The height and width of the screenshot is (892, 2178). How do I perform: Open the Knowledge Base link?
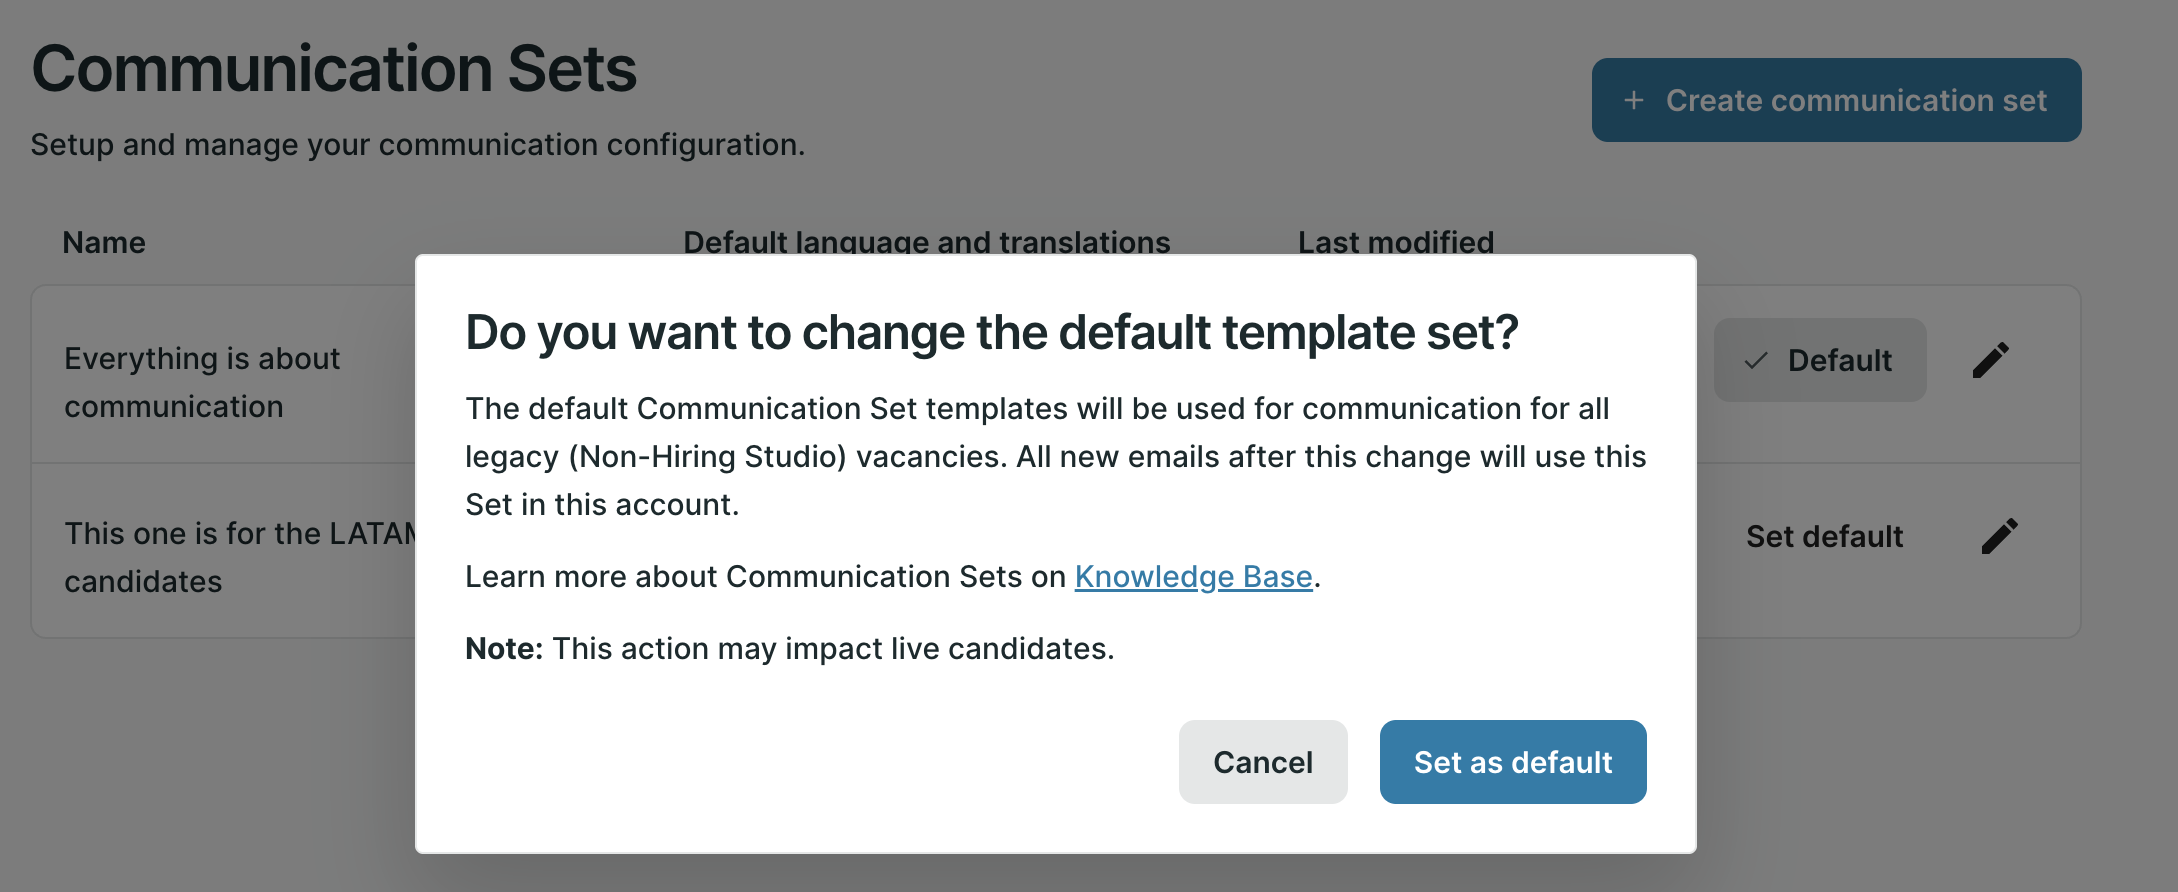coord(1193,577)
